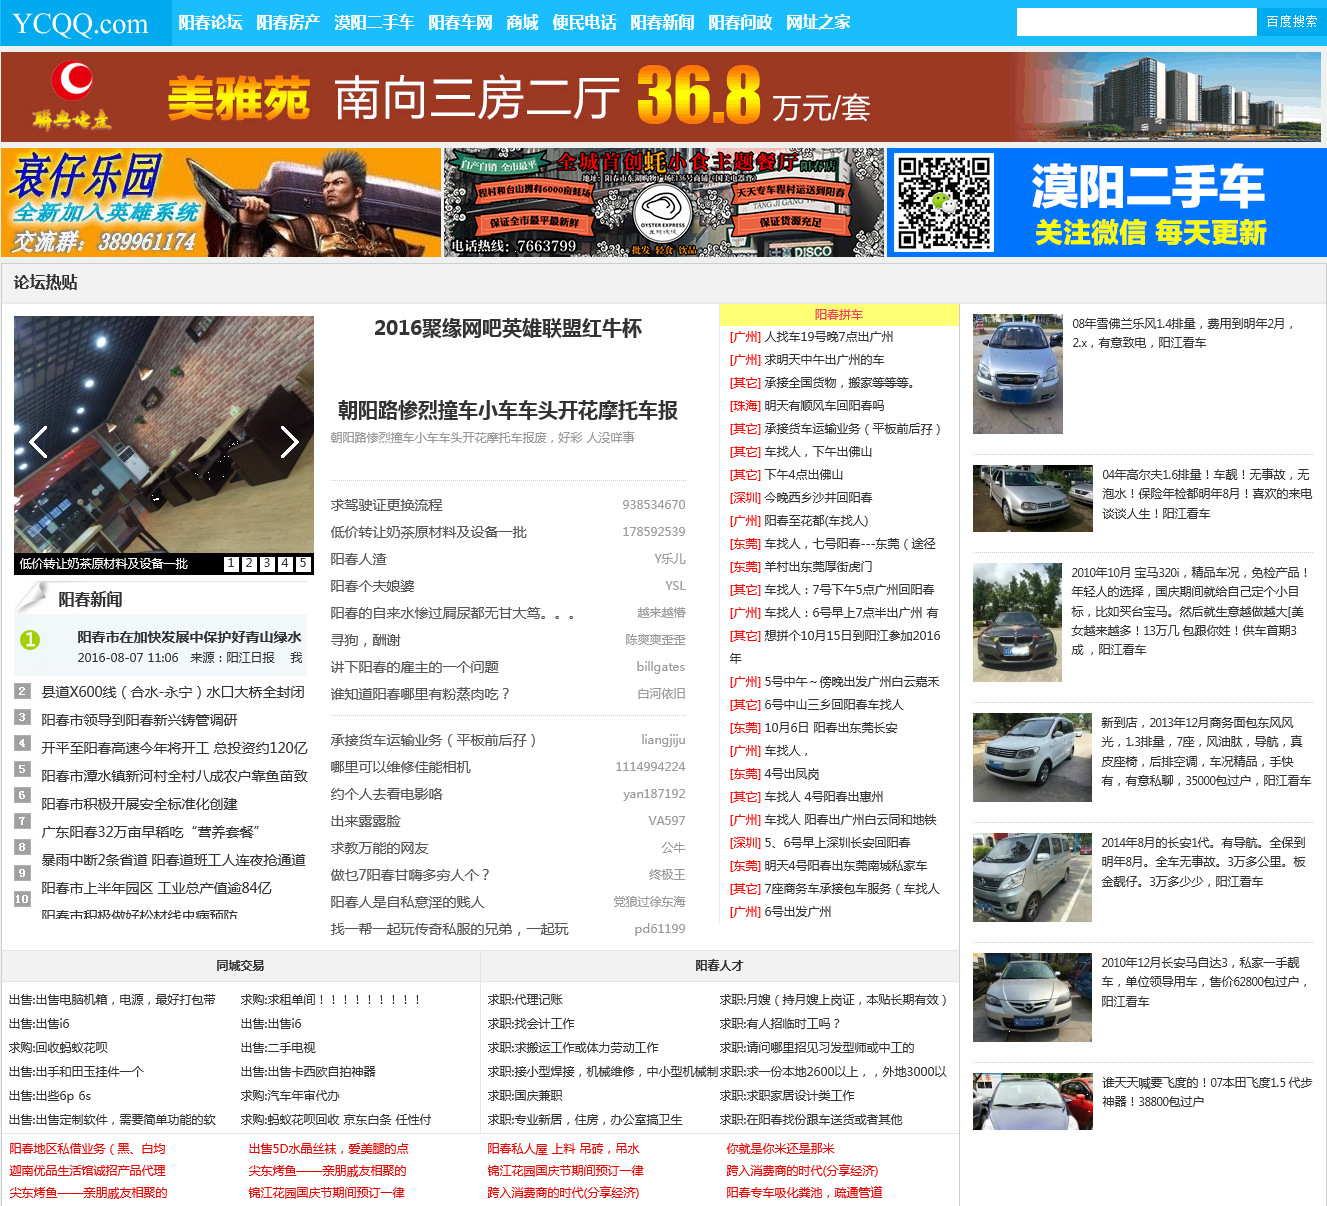Open carpool post 明天有顺风车回阳春吗
1327x1206 pixels.
[824, 406]
